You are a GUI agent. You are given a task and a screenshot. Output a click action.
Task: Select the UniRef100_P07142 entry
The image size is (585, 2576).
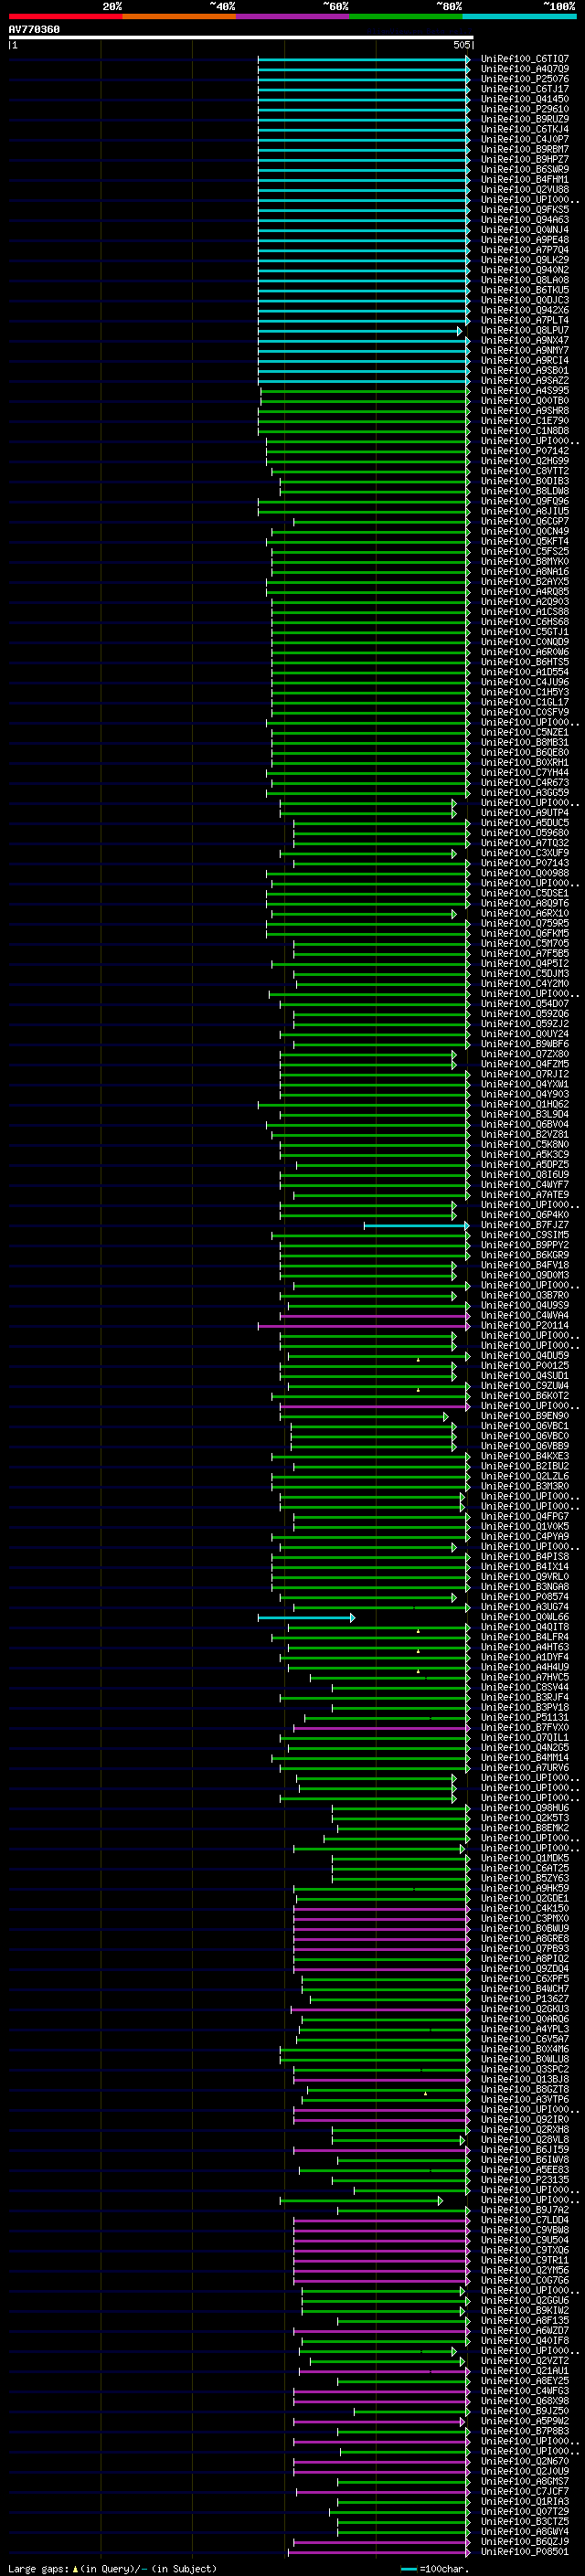click(524, 451)
